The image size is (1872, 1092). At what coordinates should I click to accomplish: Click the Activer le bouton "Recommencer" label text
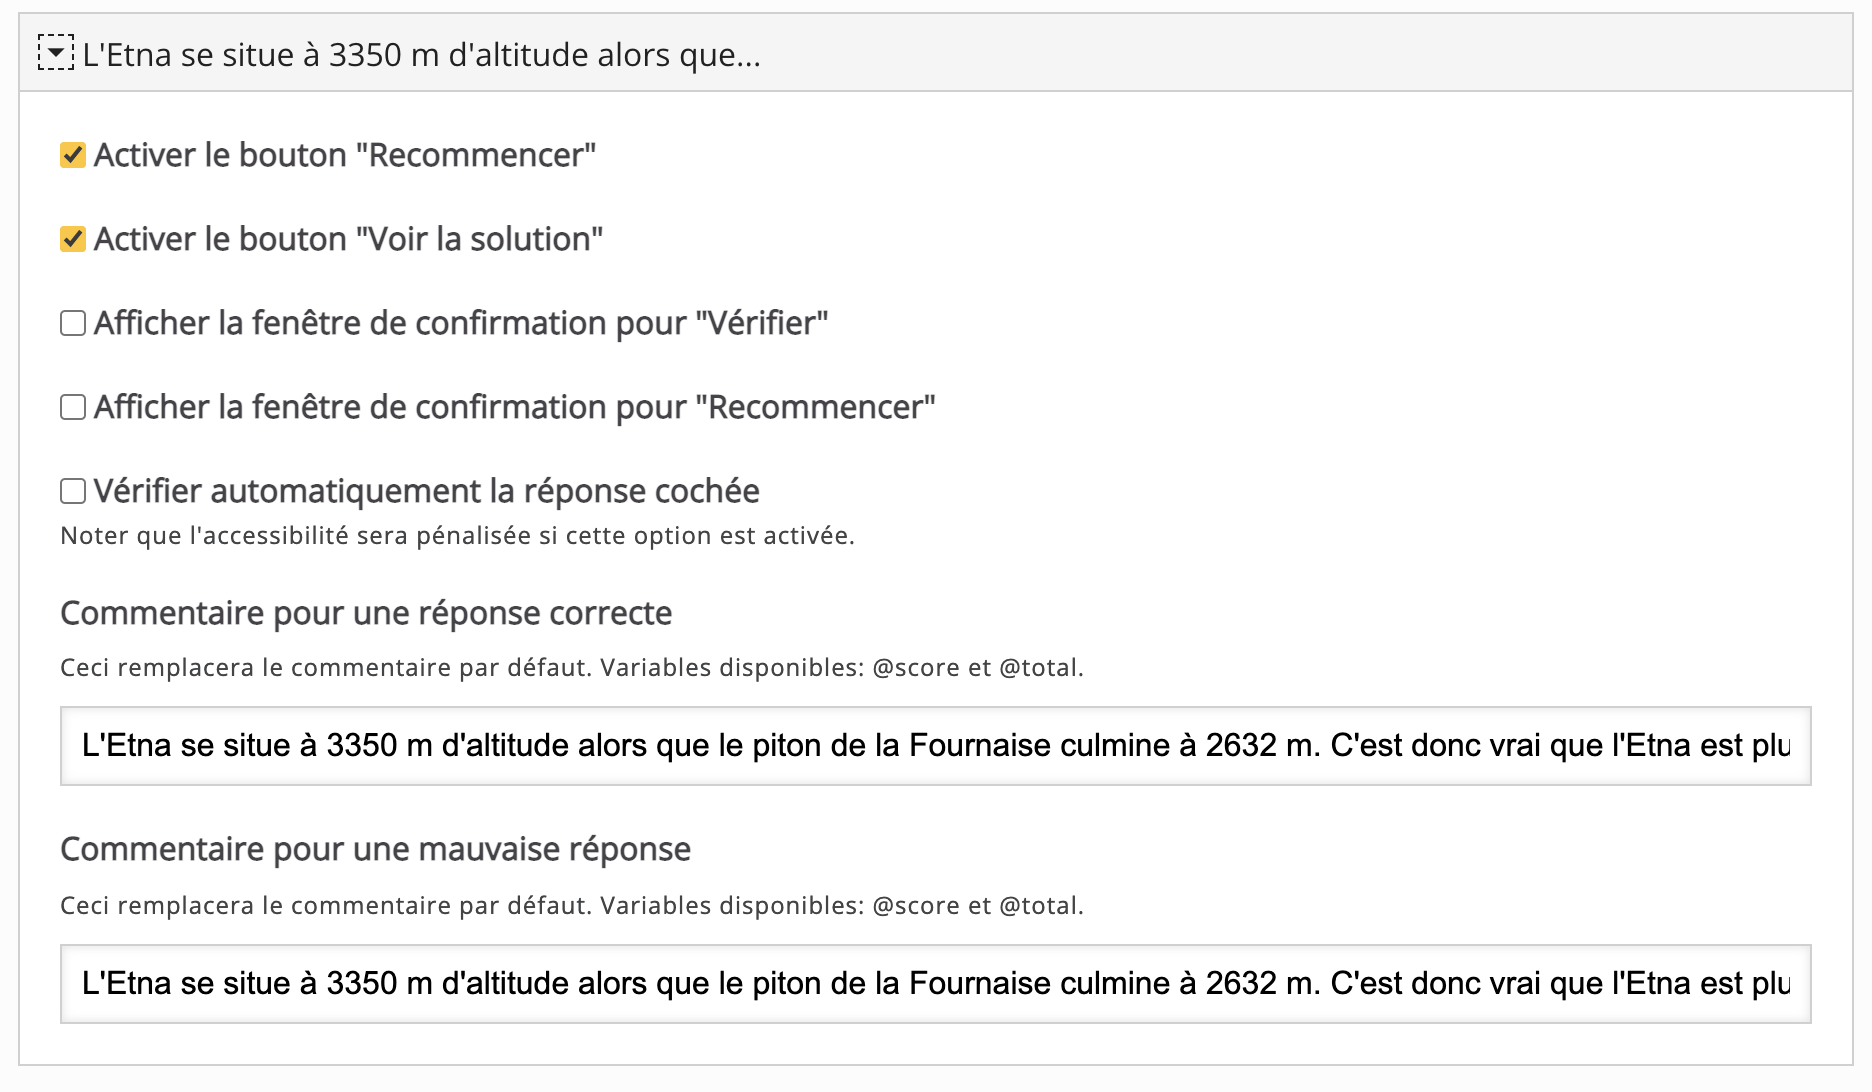coord(344,155)
